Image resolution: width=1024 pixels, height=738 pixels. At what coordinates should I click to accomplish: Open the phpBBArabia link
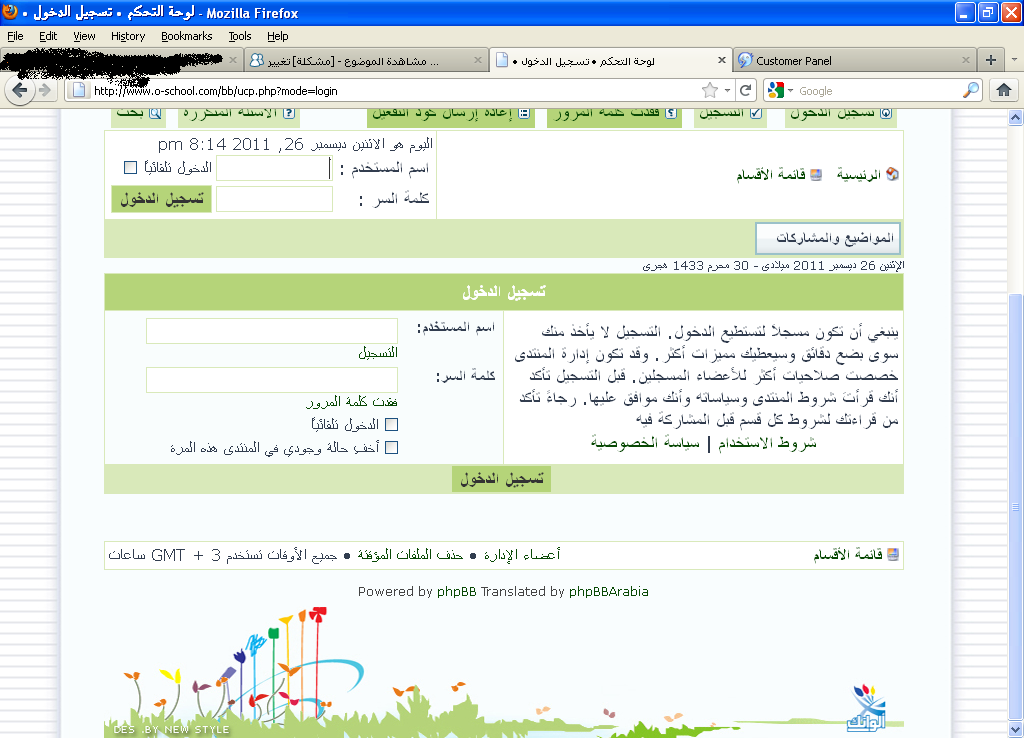point(608,591)
